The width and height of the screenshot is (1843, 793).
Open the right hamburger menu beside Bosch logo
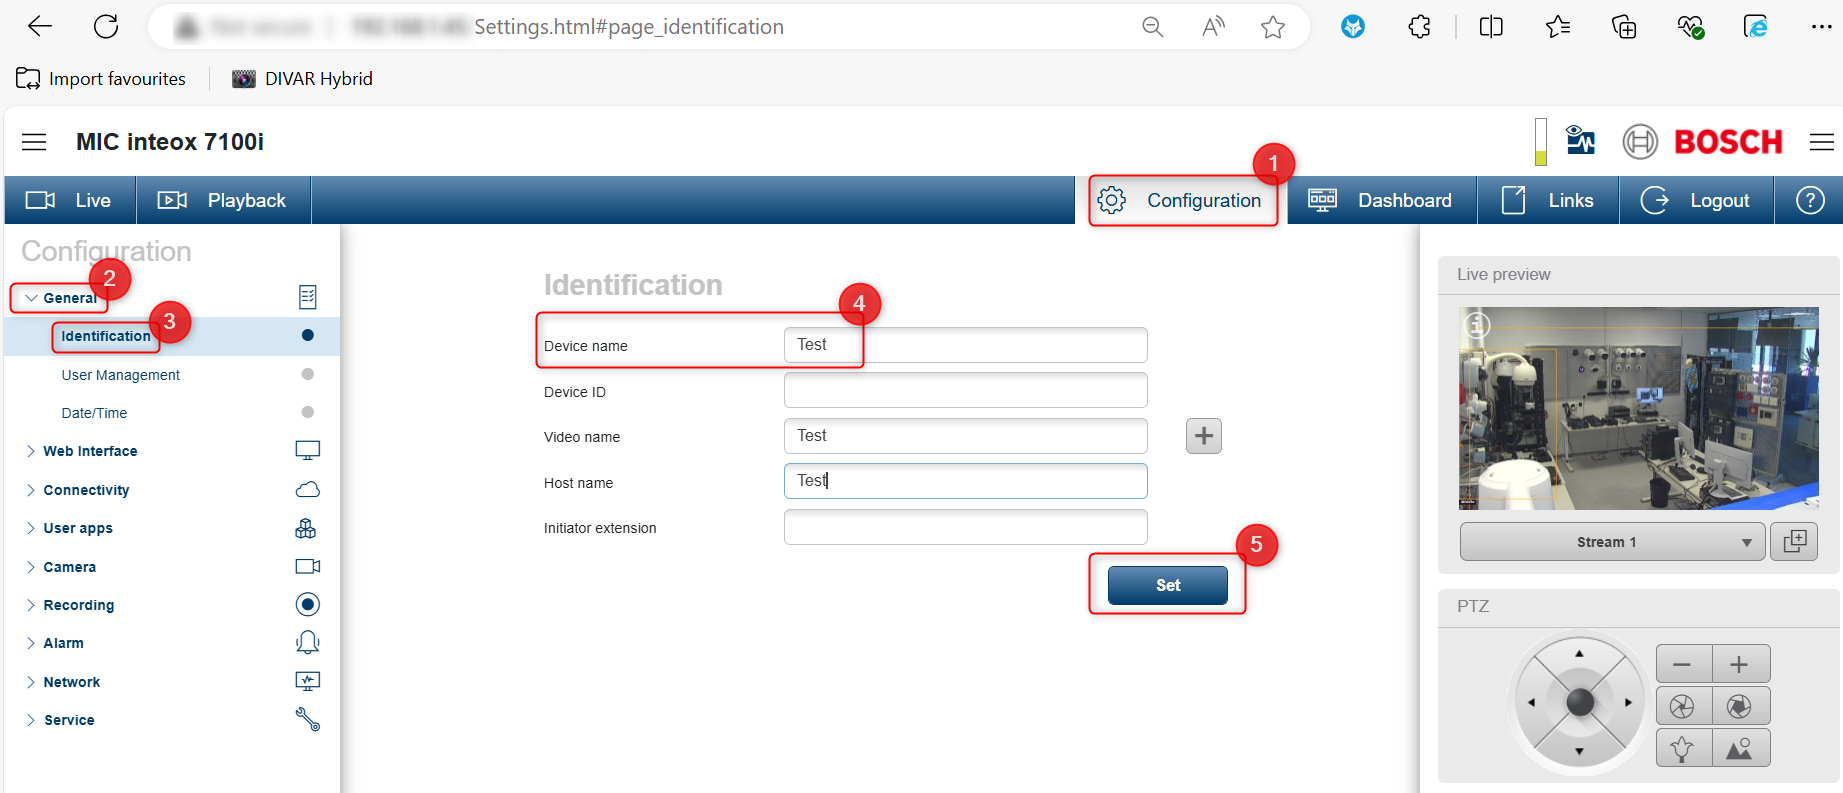1822,142
